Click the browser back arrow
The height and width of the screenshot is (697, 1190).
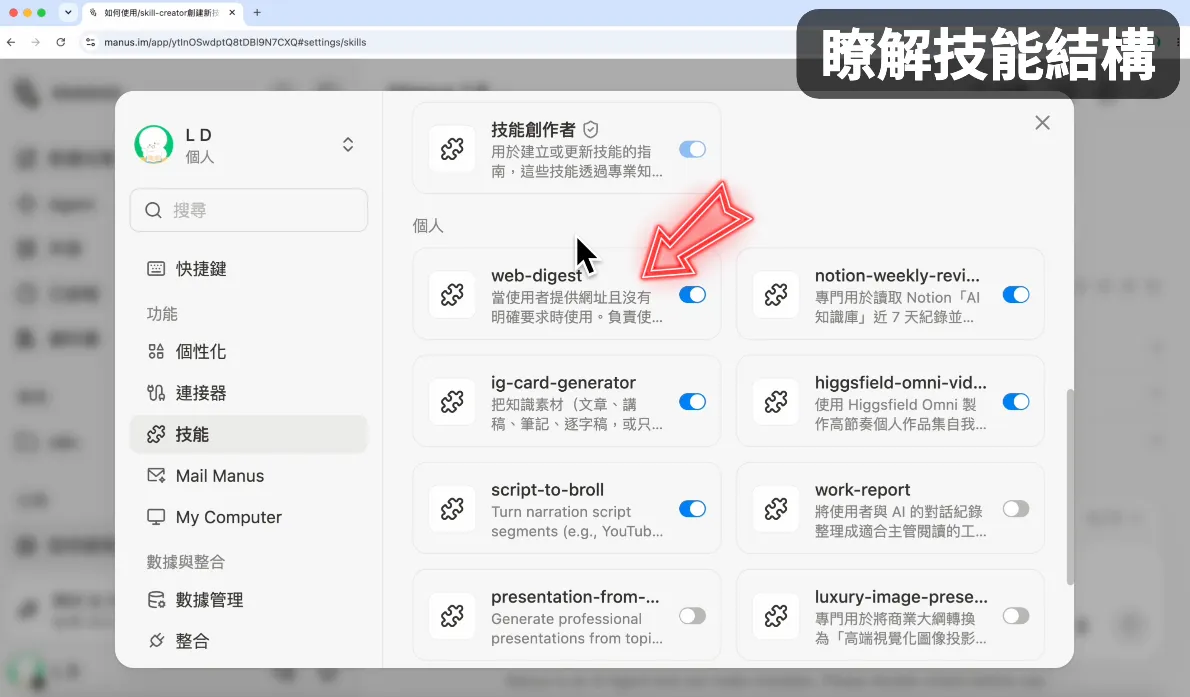tap(11, 43)
